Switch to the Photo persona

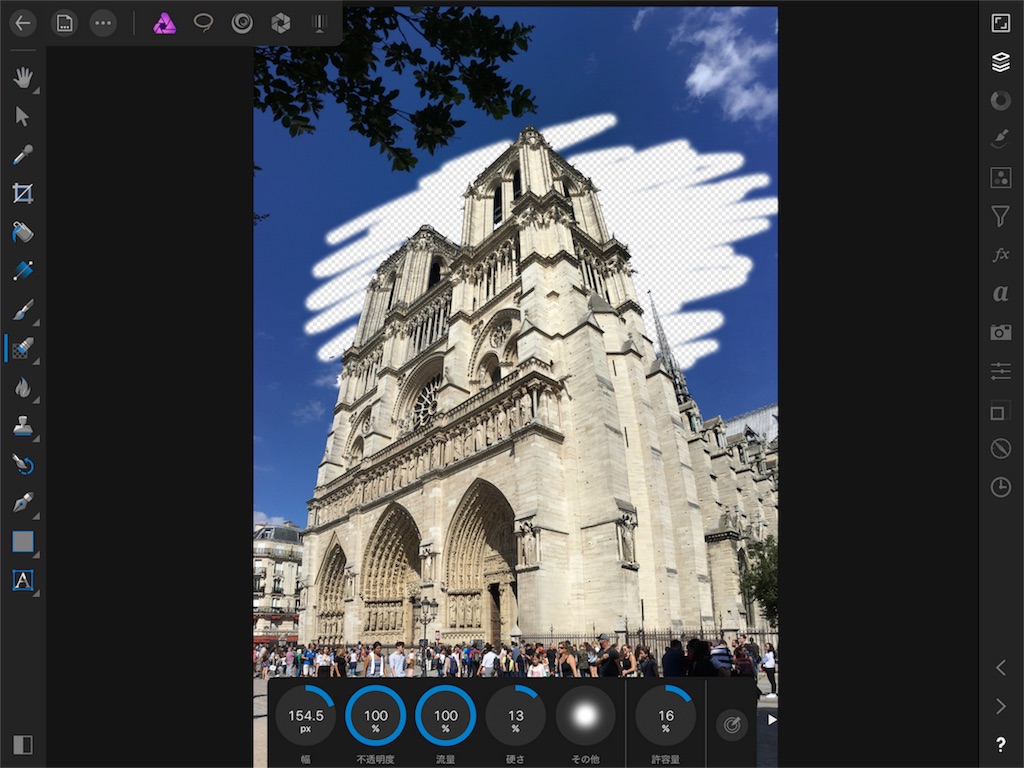tap(164, 24)
